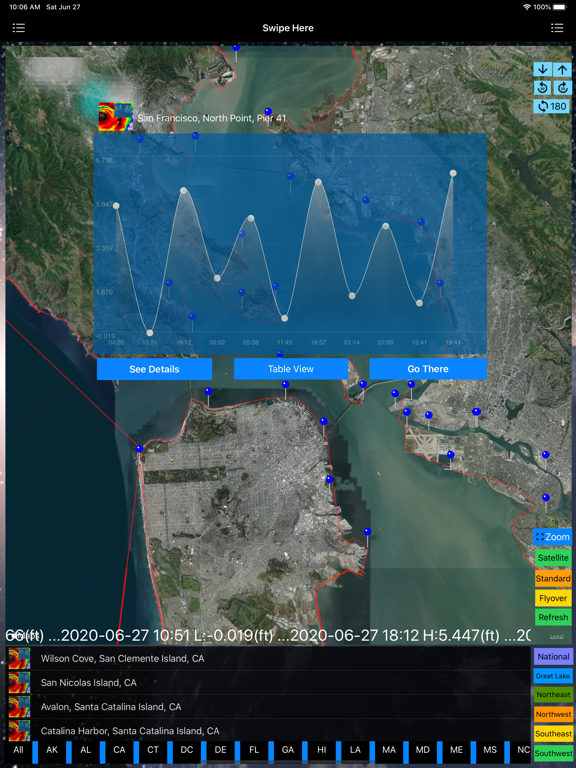576x768 pixels.
Task: Select the National region filter
Action: [x=553, y=656]
